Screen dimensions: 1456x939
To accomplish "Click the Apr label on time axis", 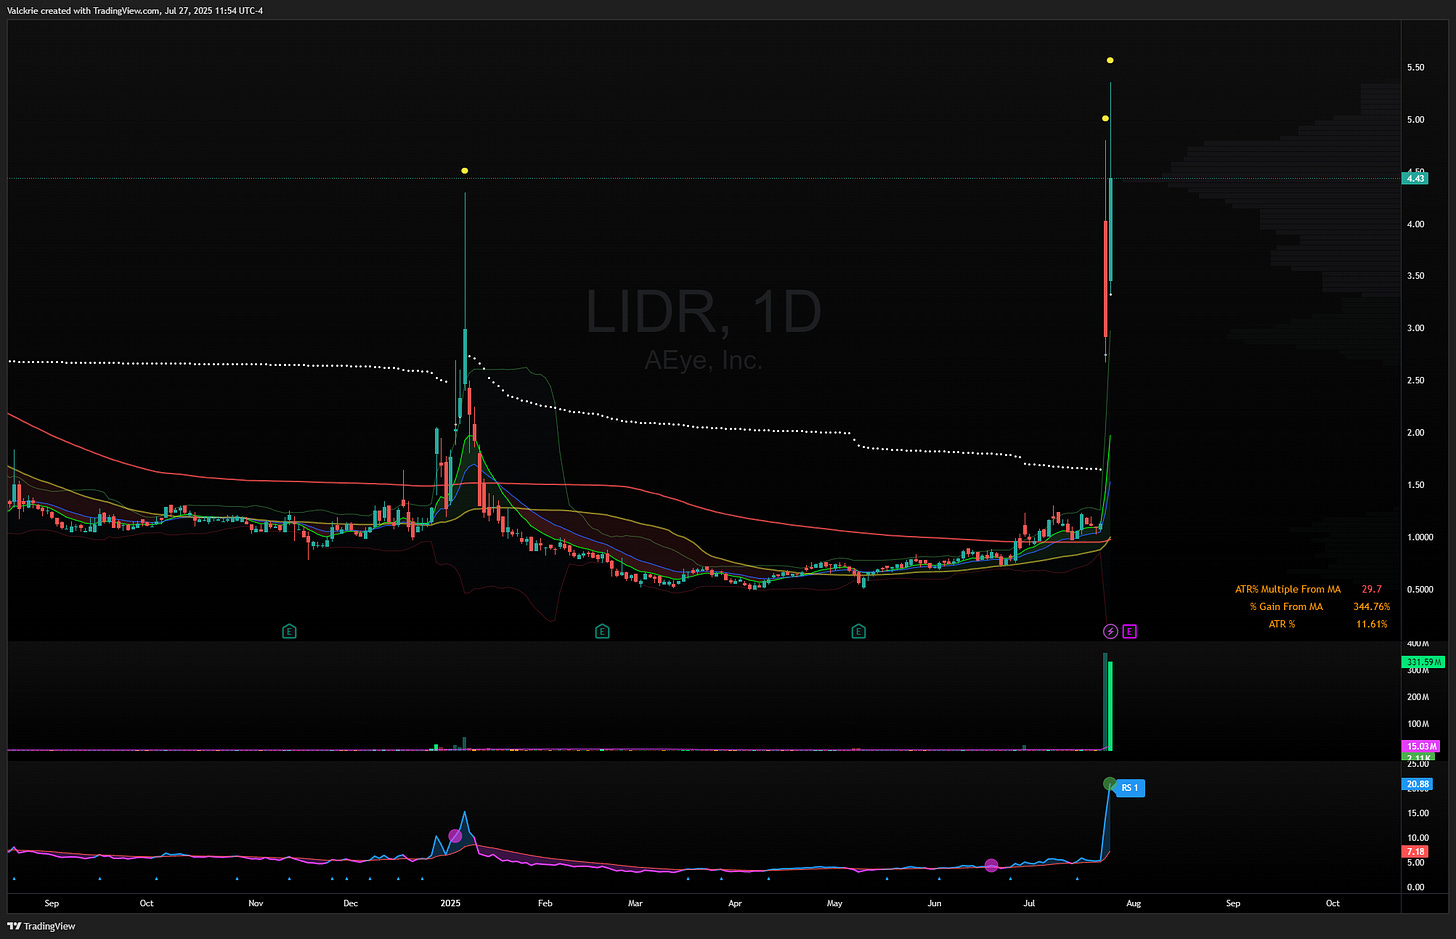I will coord(735,903).
